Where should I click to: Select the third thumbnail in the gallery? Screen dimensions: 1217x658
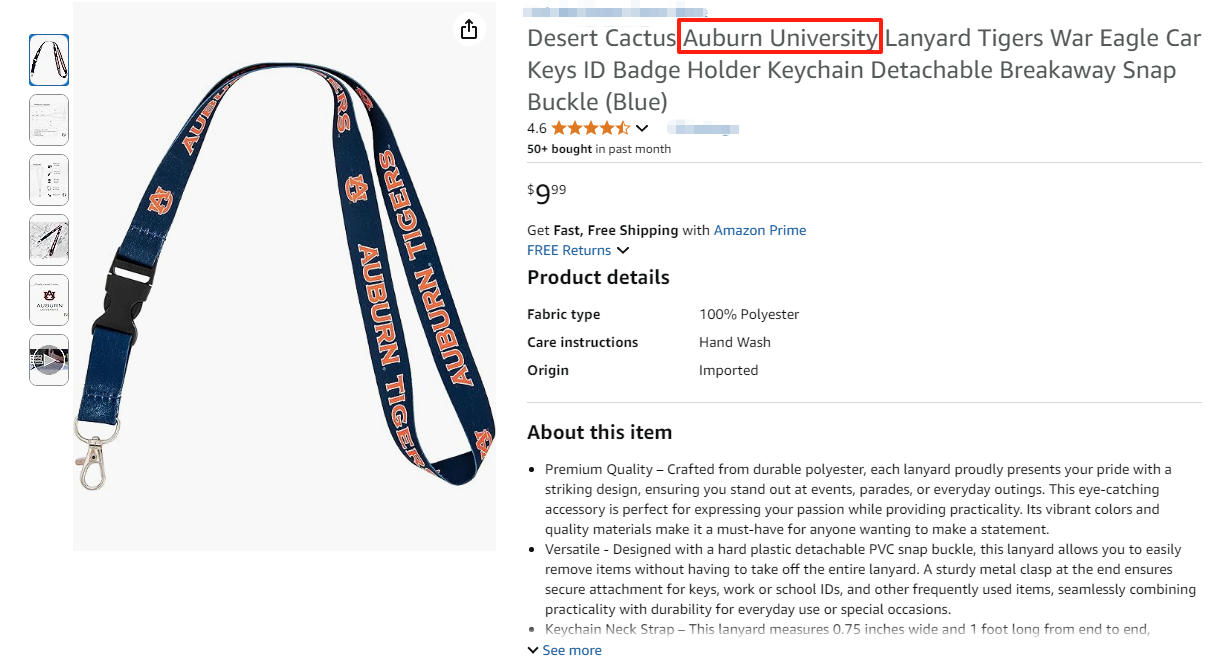tap(49, 180)
